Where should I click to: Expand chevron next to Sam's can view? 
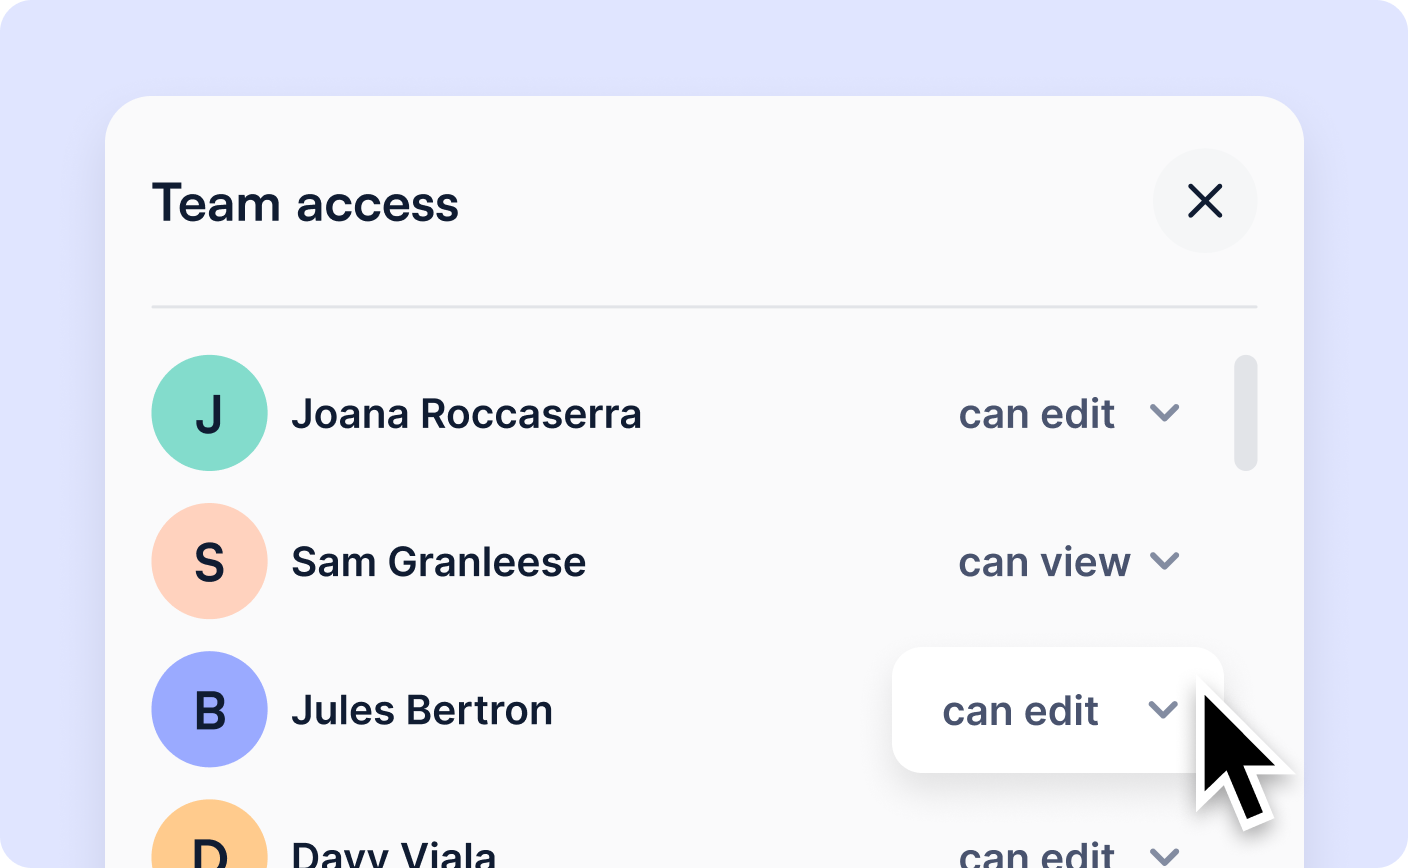[x=1164, y=561]
